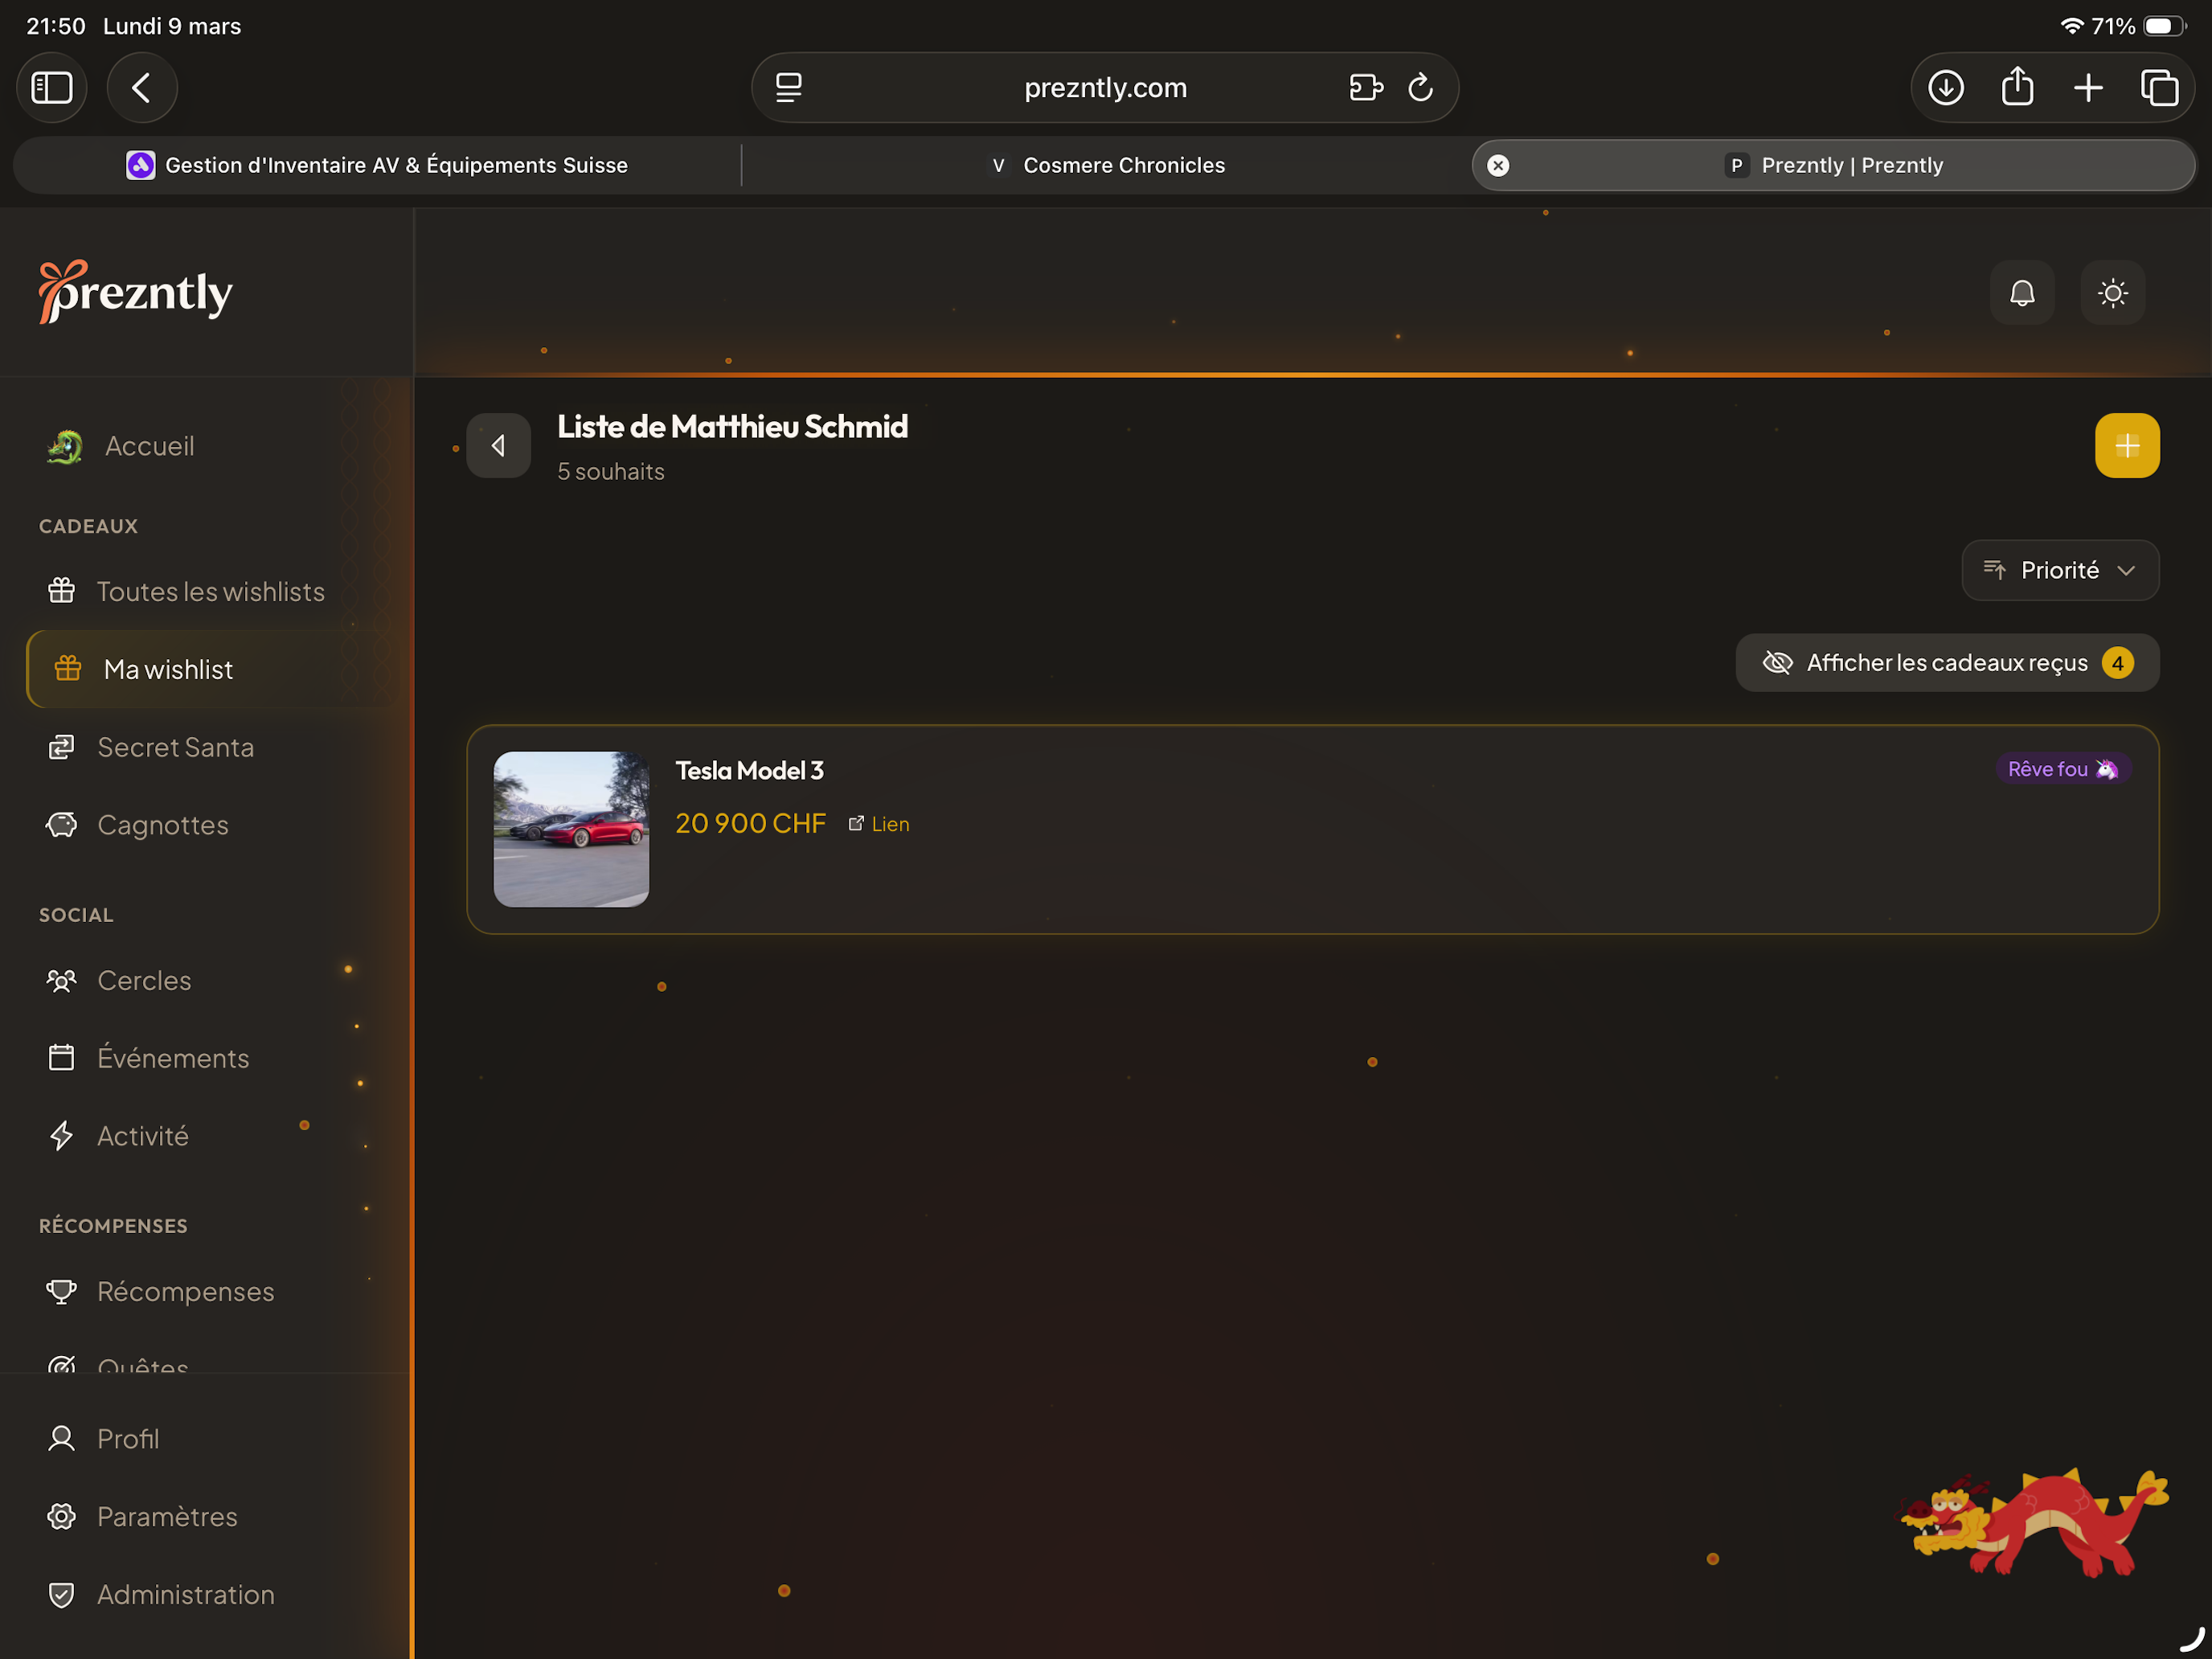Image resolution: width=2212 pixels, height=1659 pixels.
Task: Toggle light theme with sun icon
Action: pyautogui.click(x=2113, y=293)
